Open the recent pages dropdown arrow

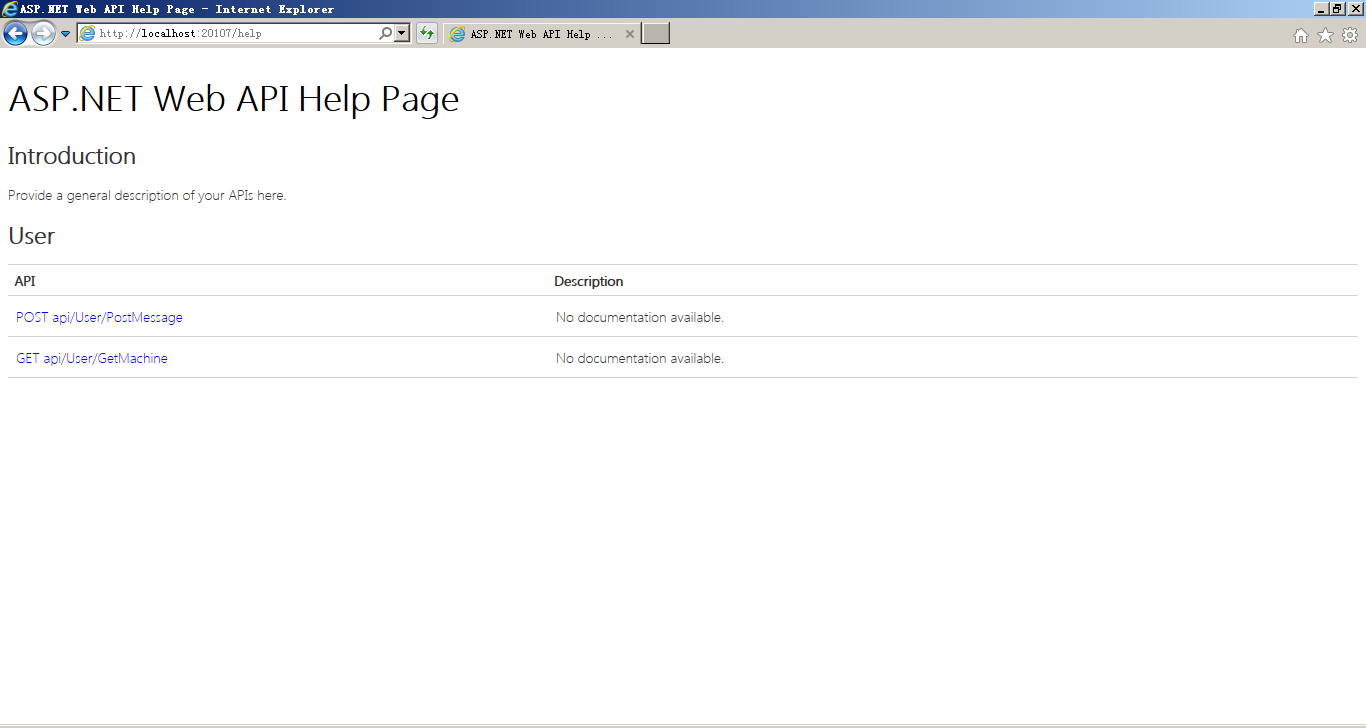pyautogui.click(x=65, y=34)
